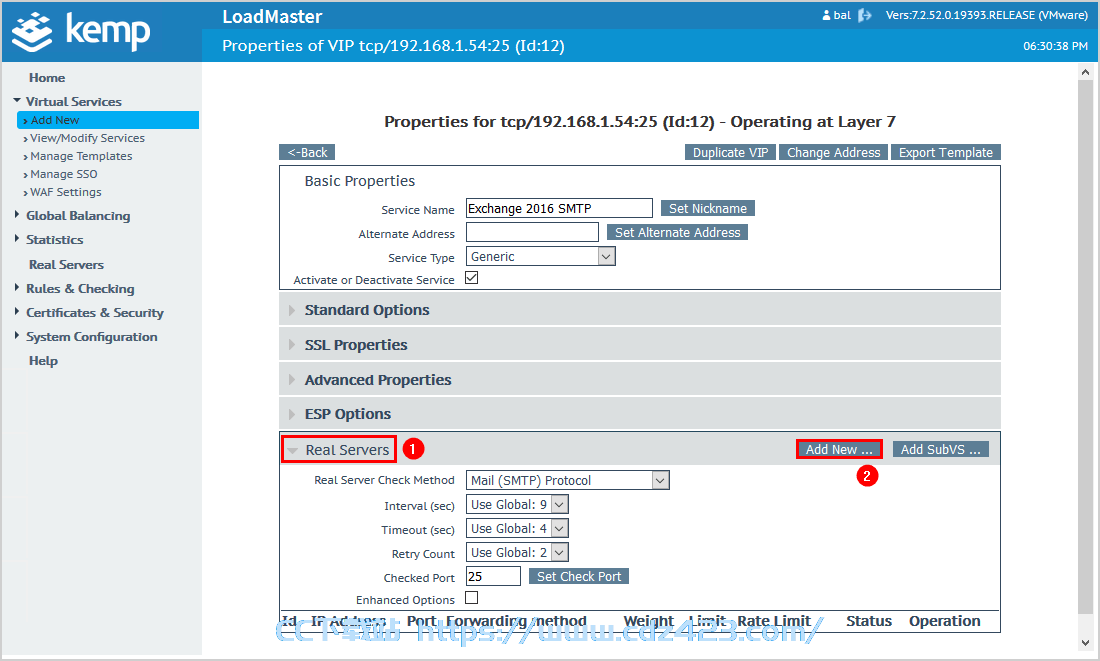Image resolution: width=1100 pixels, height=661 pixels.
Task: Click the Status column header
Action: pos(868,621)
